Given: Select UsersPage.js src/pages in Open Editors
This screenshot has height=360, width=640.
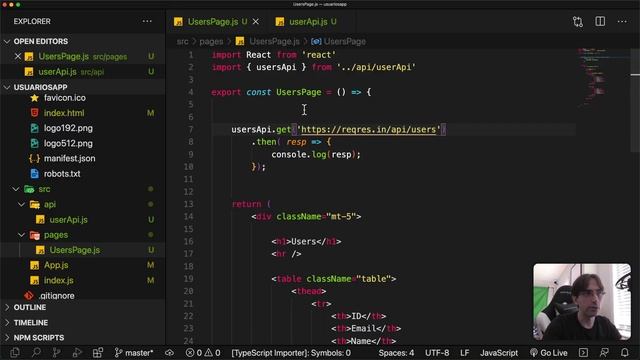Looking at the screenshot, I should [x=83, y=56].
